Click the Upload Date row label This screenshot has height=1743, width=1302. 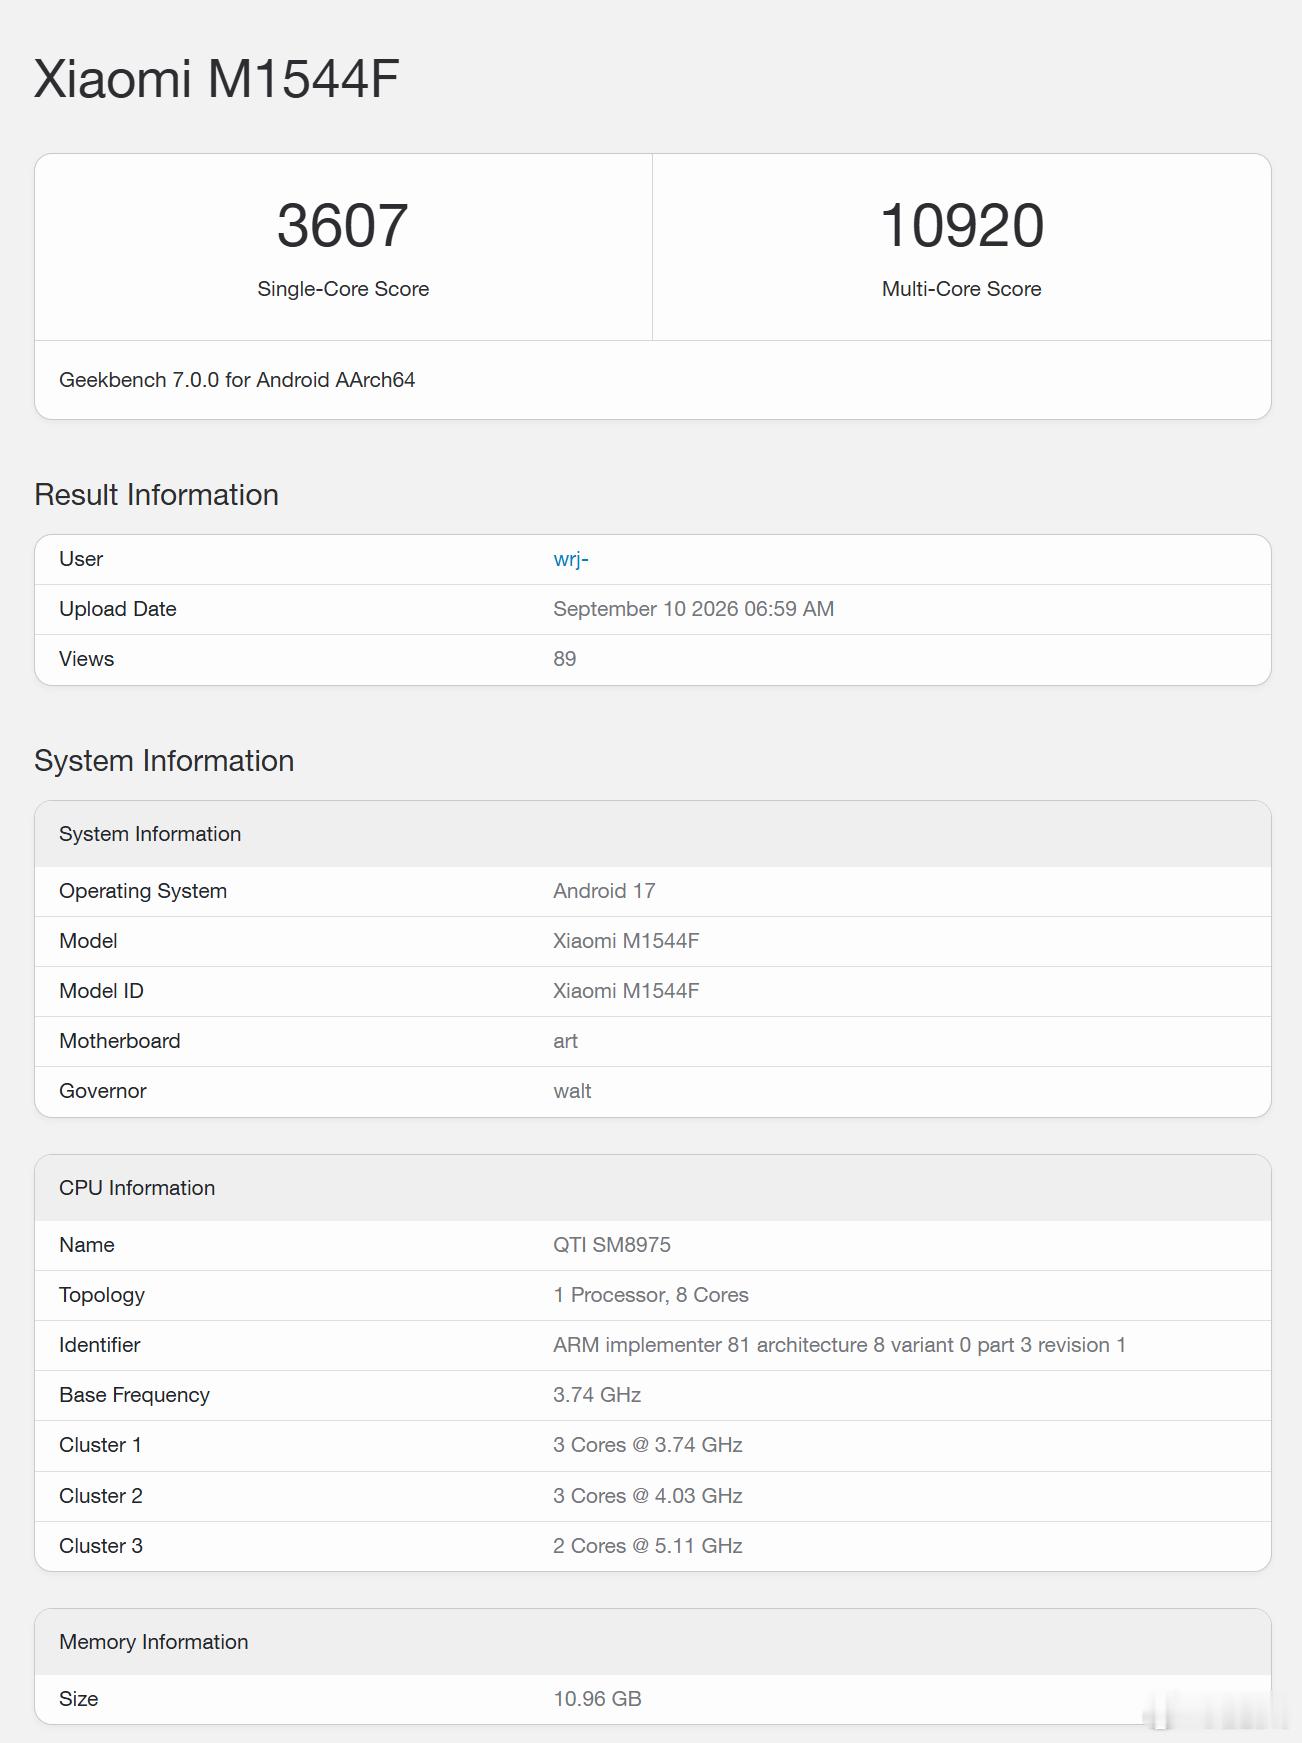[x=118, y=609]
